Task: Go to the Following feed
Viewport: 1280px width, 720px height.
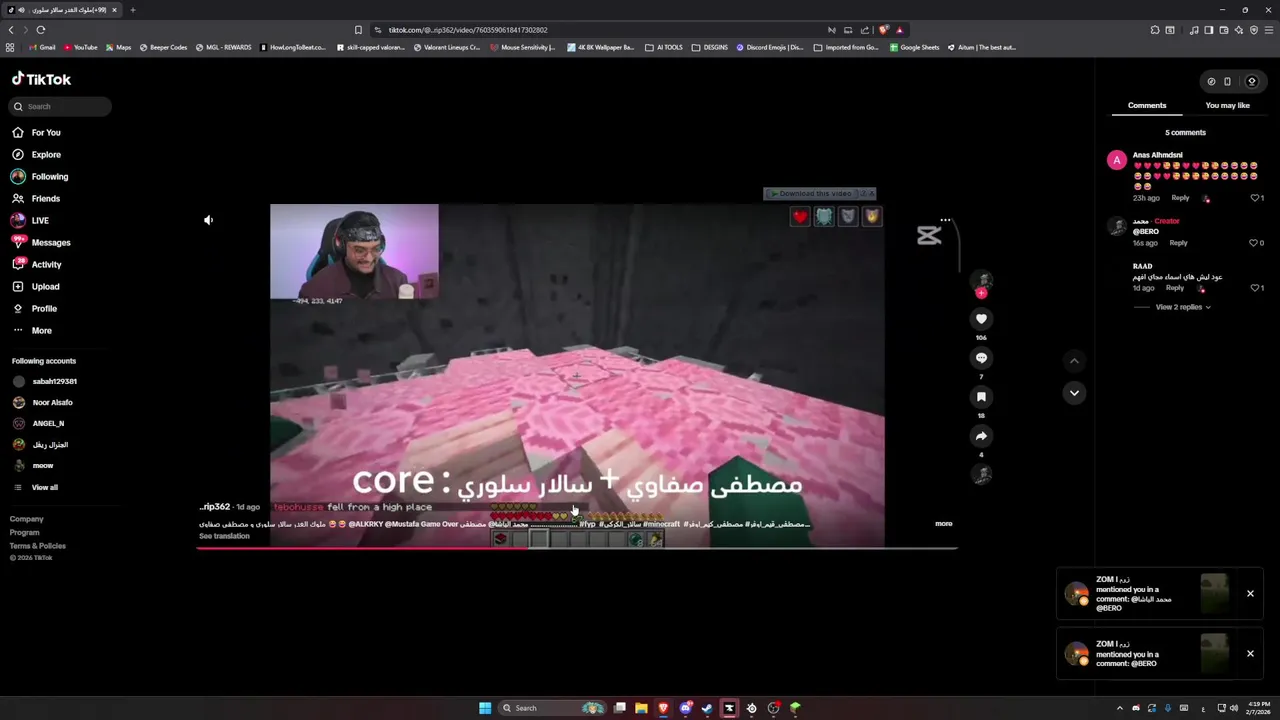Action: click(40, 176)
